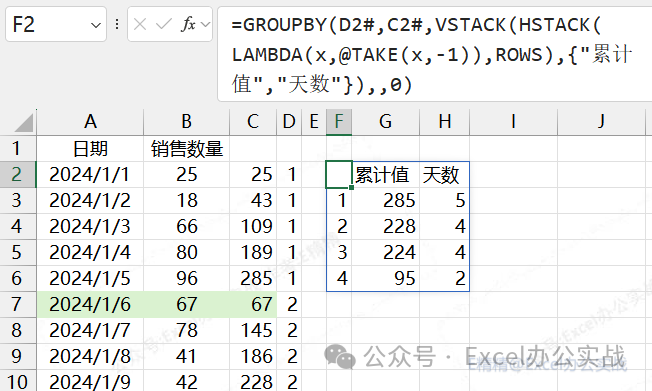Select row 5 header
Screen dimensions: 652x391
click(x=18, y=252)
